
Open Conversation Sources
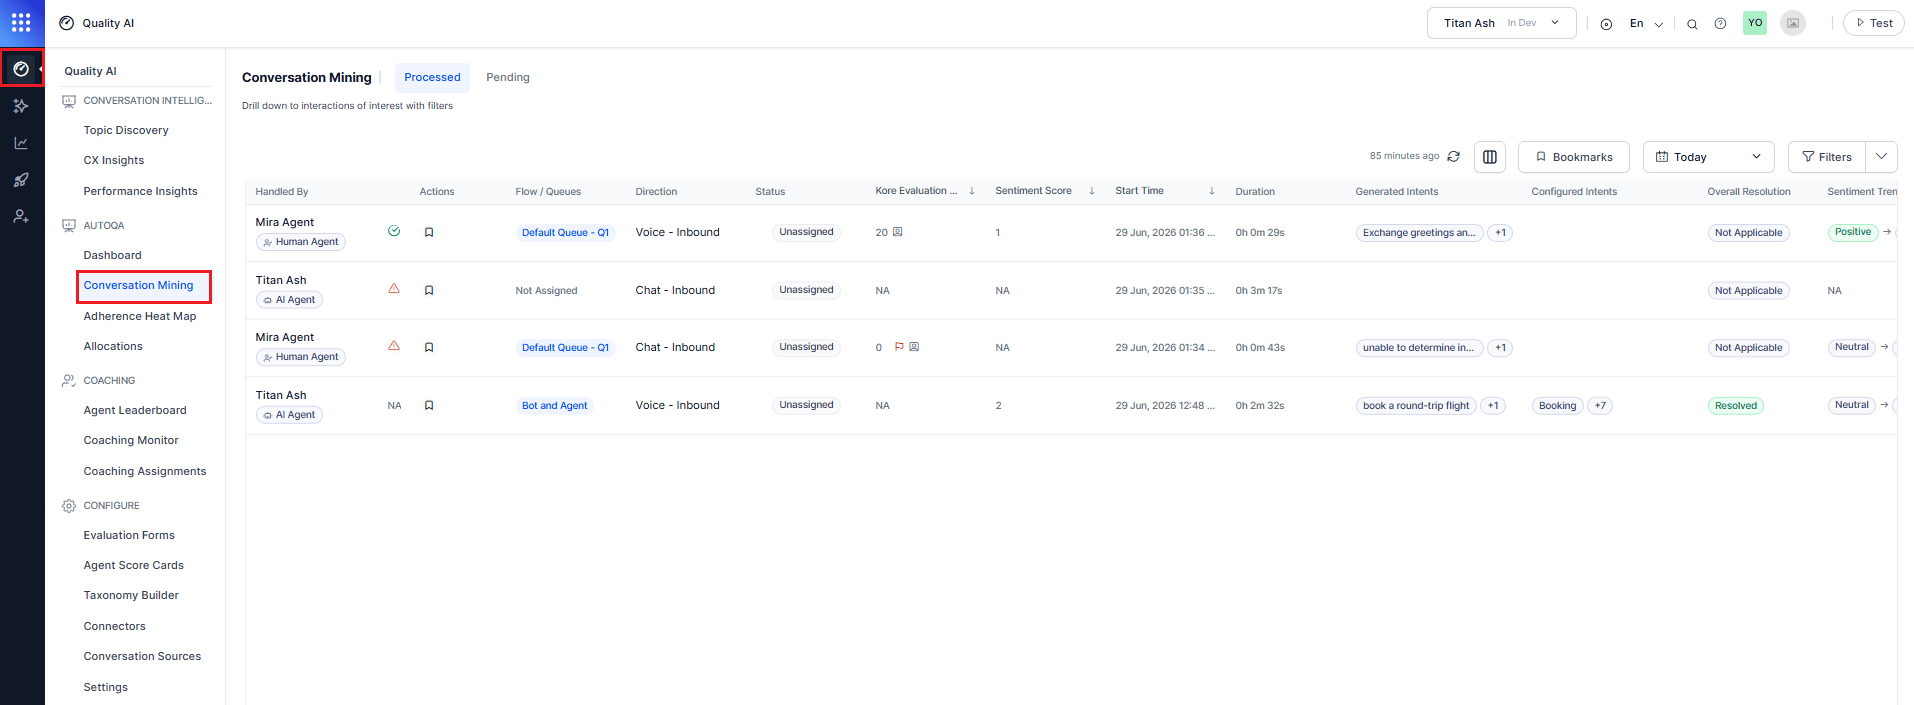142,656
